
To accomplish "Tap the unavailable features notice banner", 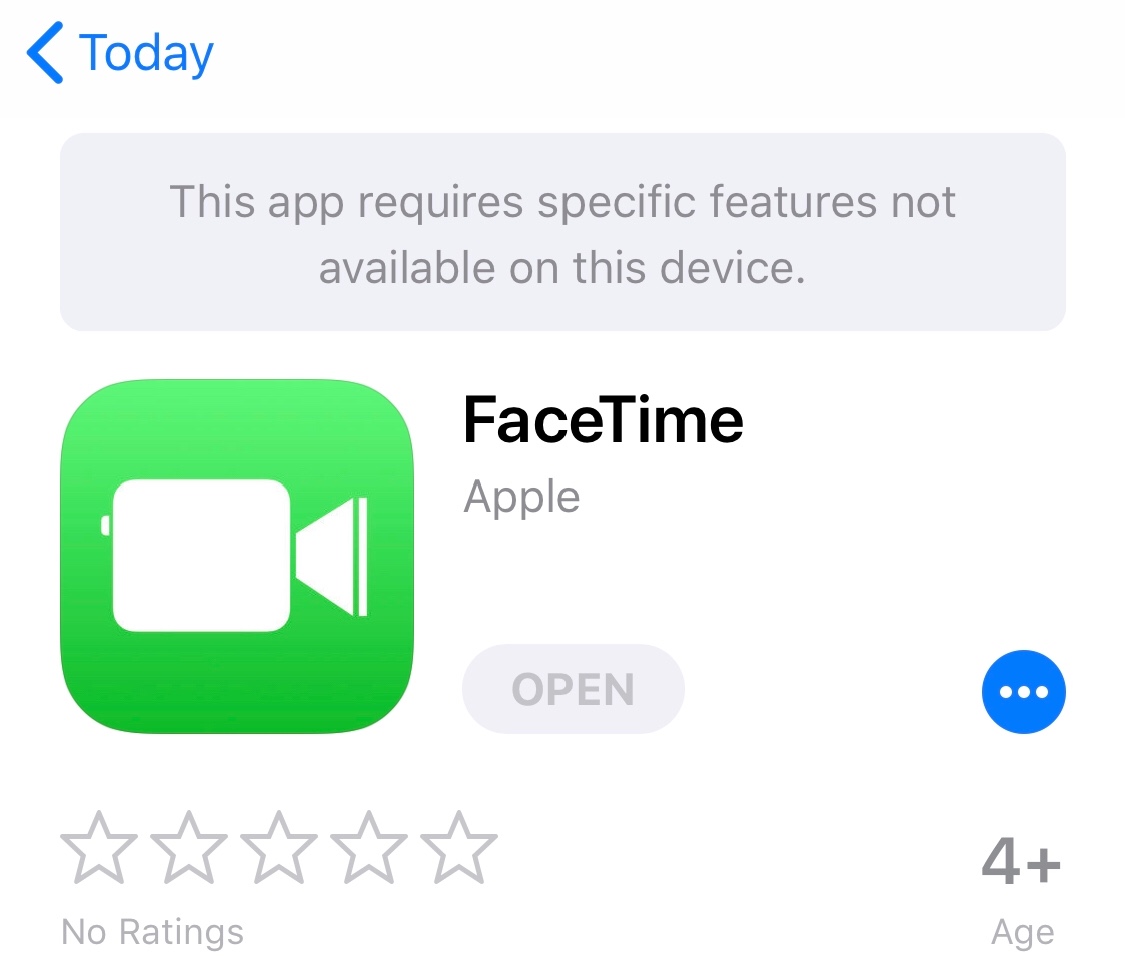I will [x=562, y=232].
